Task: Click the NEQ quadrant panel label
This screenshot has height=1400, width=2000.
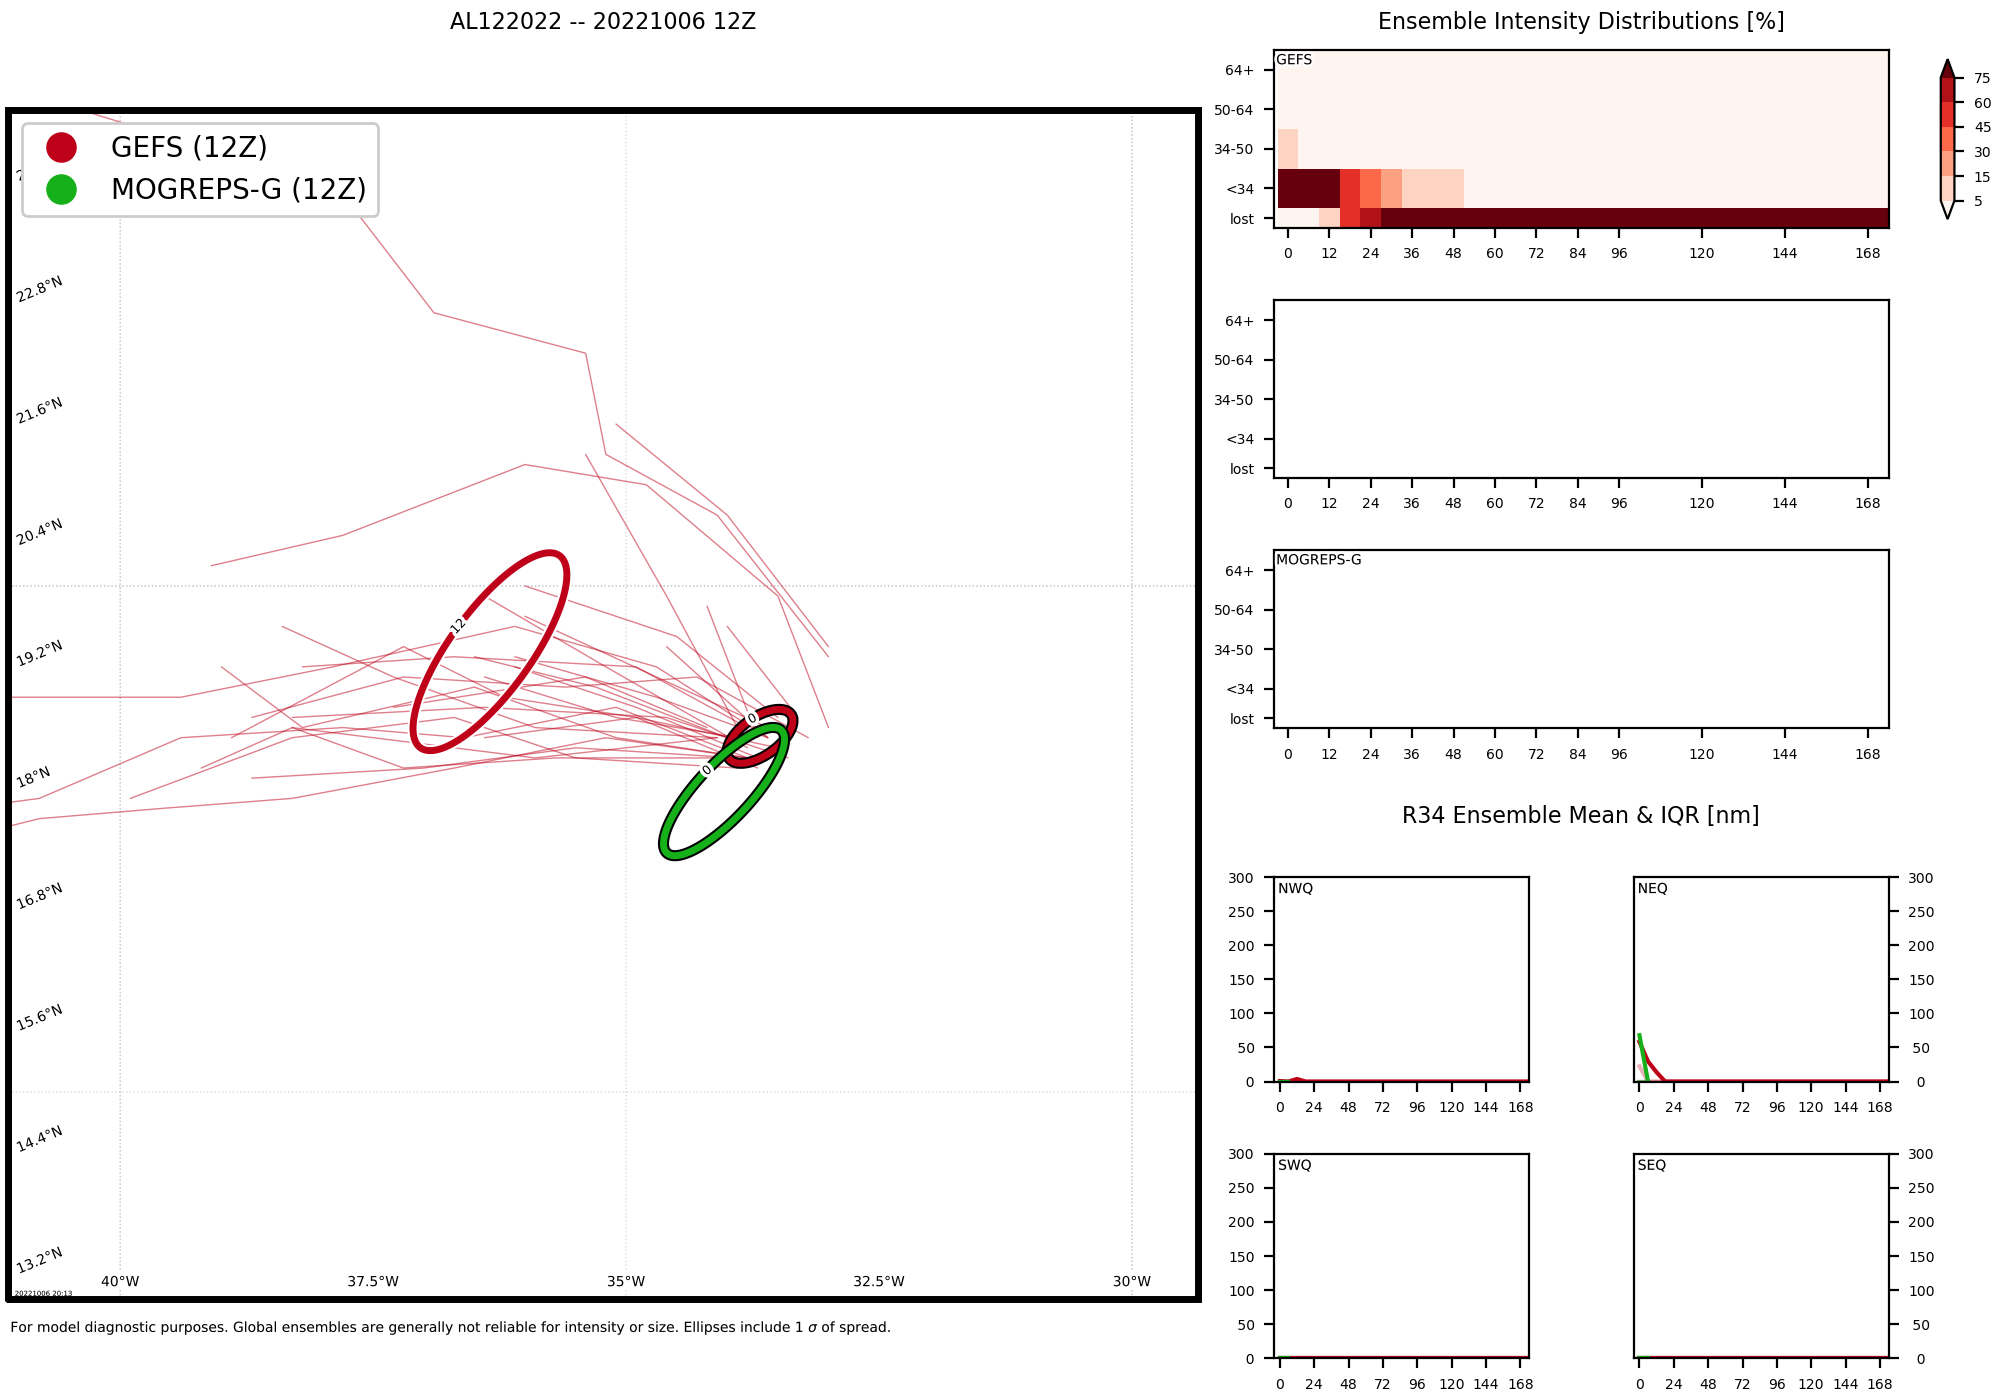Action: 1652,888
